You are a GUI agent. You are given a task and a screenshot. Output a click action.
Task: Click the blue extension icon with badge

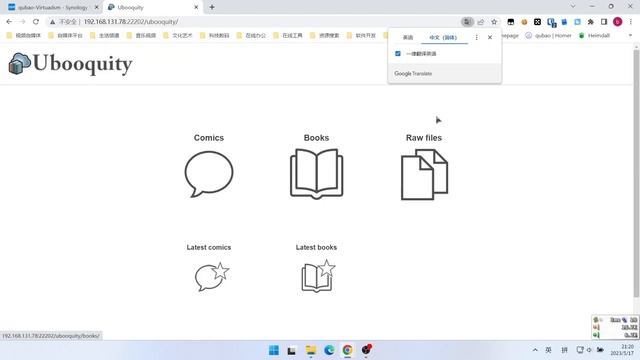coord(551,22)
